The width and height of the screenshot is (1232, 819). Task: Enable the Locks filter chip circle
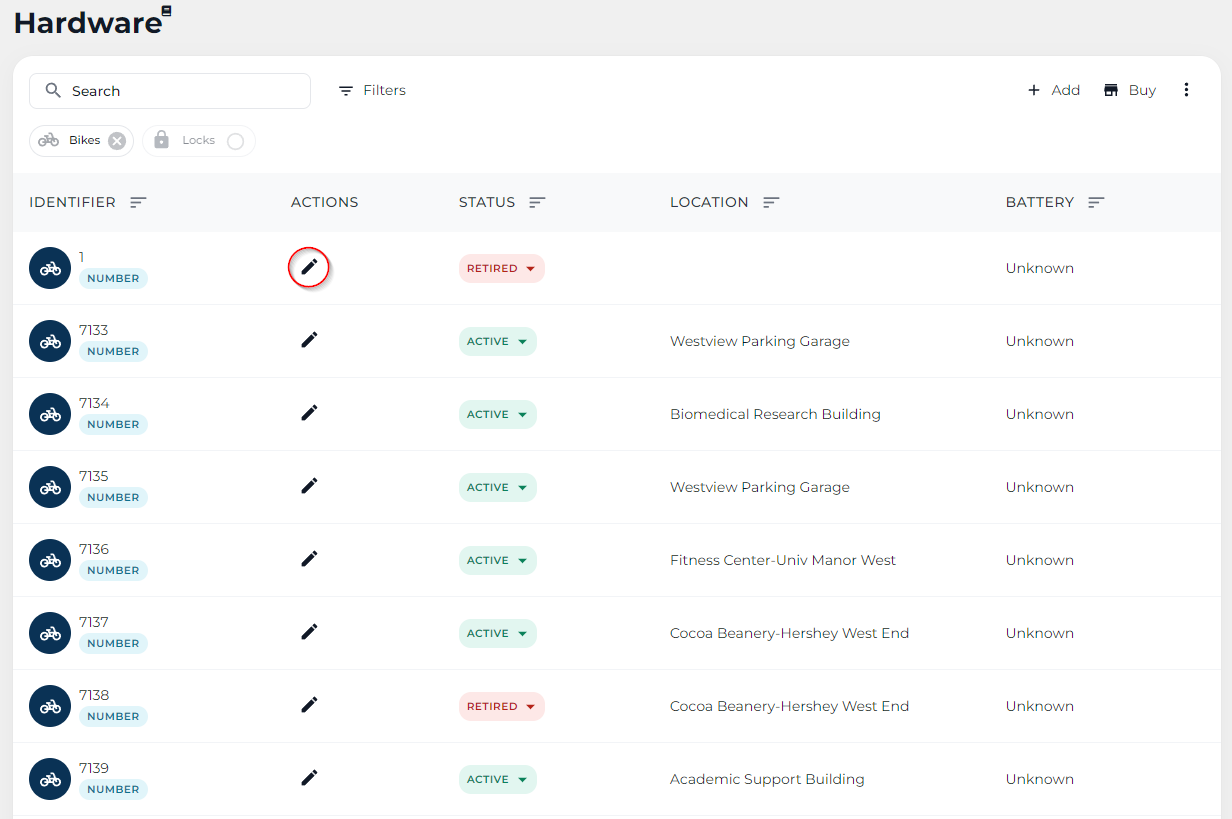pyautogui.click(x=235, y=141)
